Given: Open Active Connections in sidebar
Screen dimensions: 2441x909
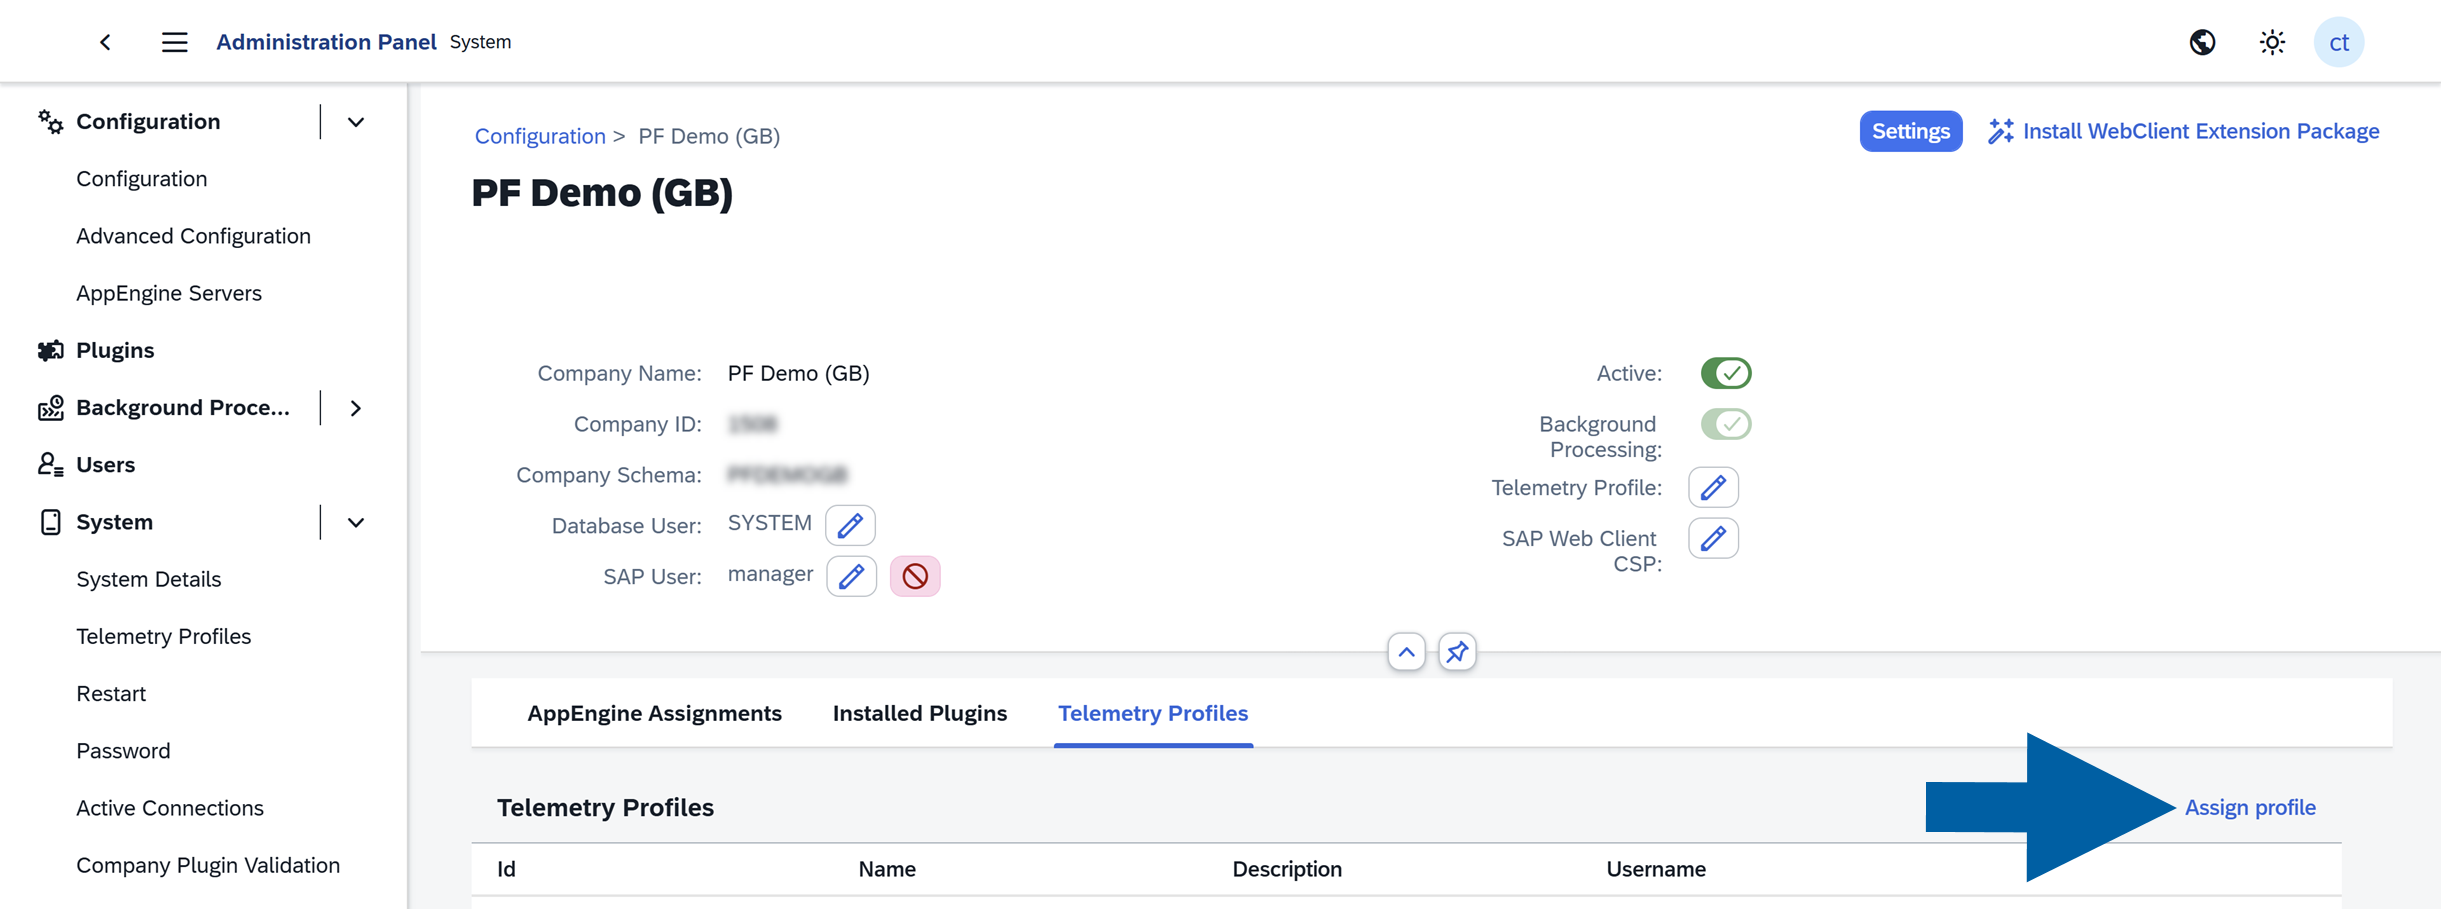Looking at the screenshot, I should (170, 808).
